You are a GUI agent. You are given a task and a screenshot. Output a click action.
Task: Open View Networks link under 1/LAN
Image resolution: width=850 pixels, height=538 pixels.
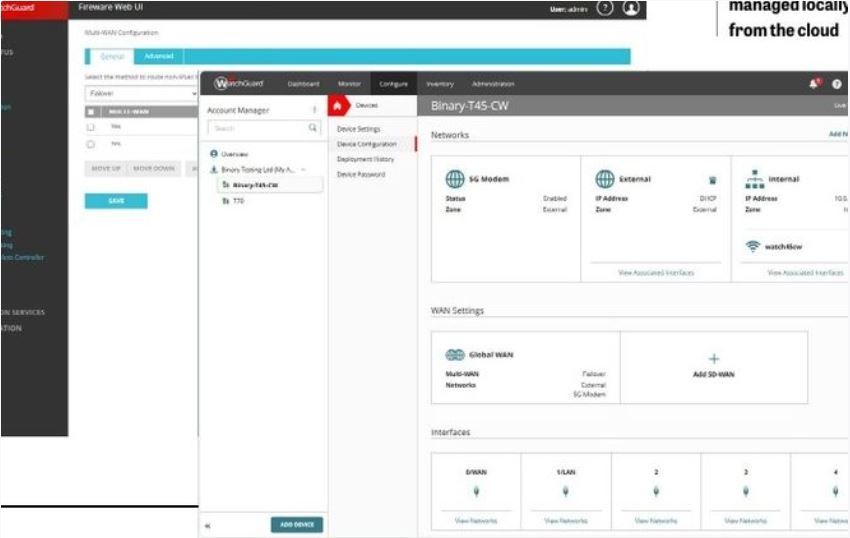[565, 521]
